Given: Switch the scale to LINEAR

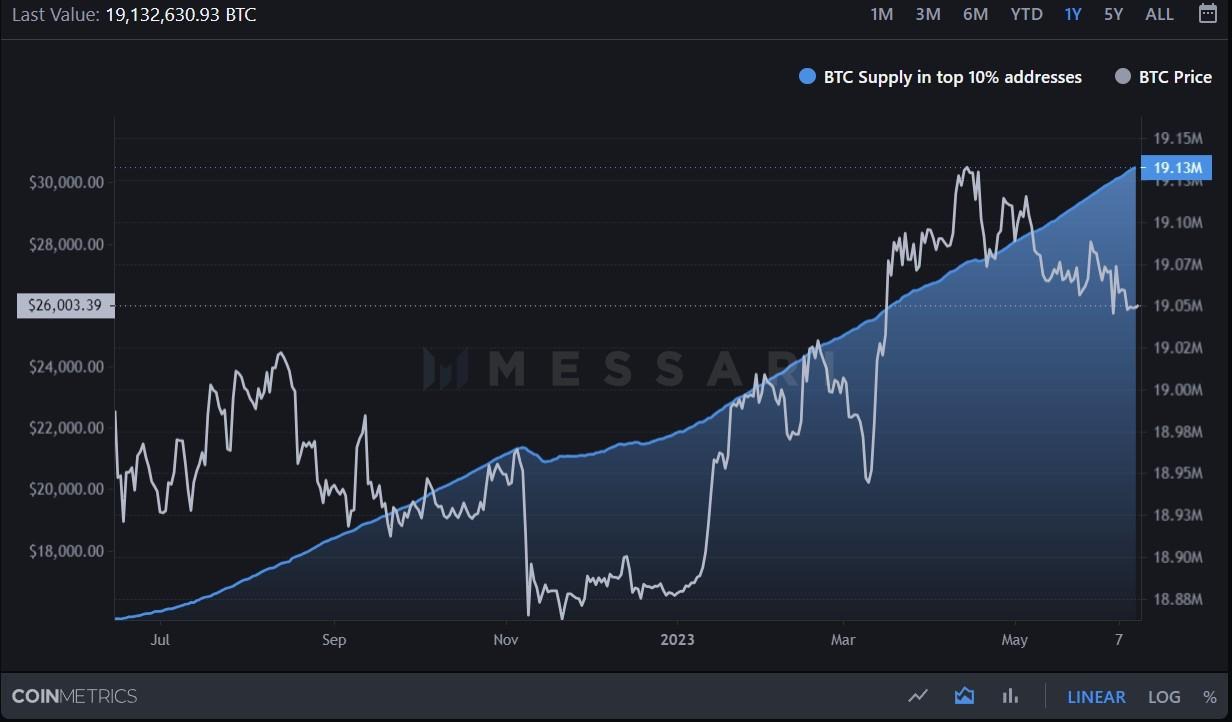Looking at the screenshot, I should [x=1096, y=697].
